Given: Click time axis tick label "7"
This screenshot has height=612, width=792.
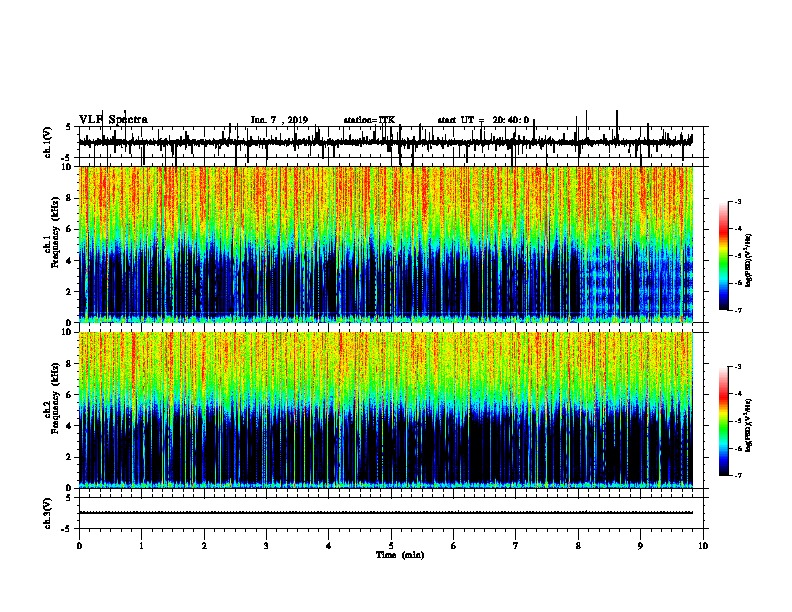Looking at the screenshot, I should tap(516, 546).
